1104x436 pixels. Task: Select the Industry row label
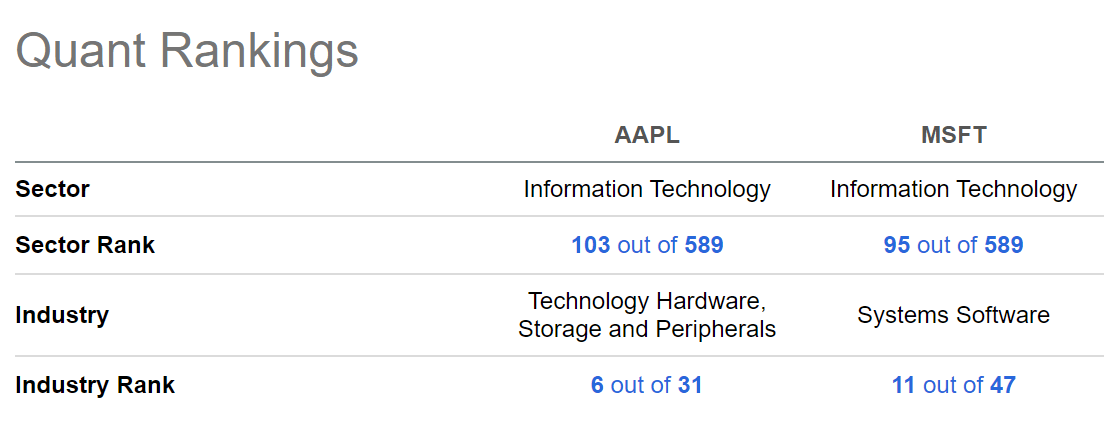62,315
